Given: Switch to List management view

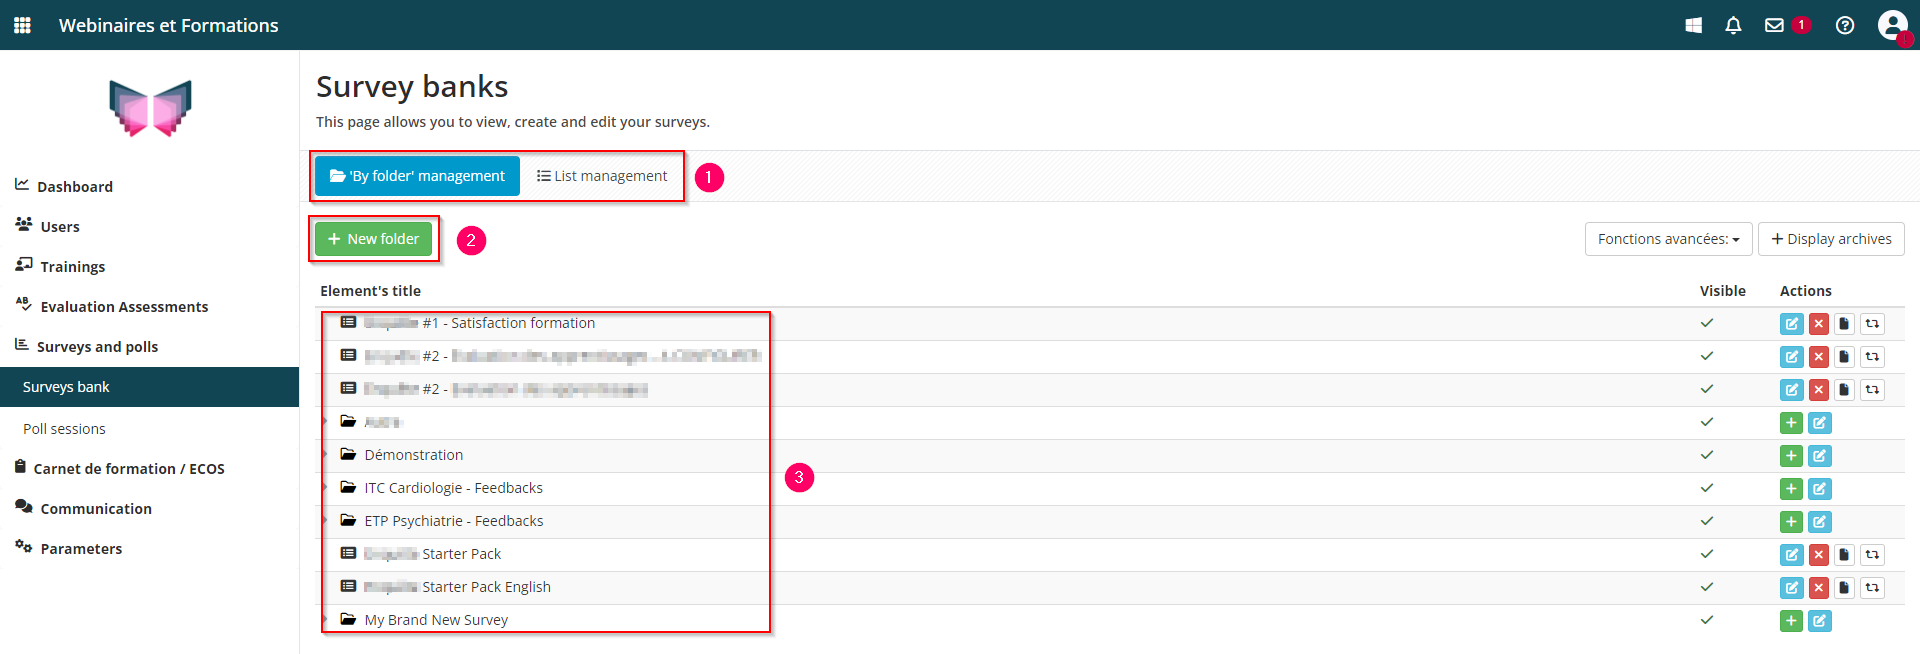Looking at the screenshot, I should point(602,176).
